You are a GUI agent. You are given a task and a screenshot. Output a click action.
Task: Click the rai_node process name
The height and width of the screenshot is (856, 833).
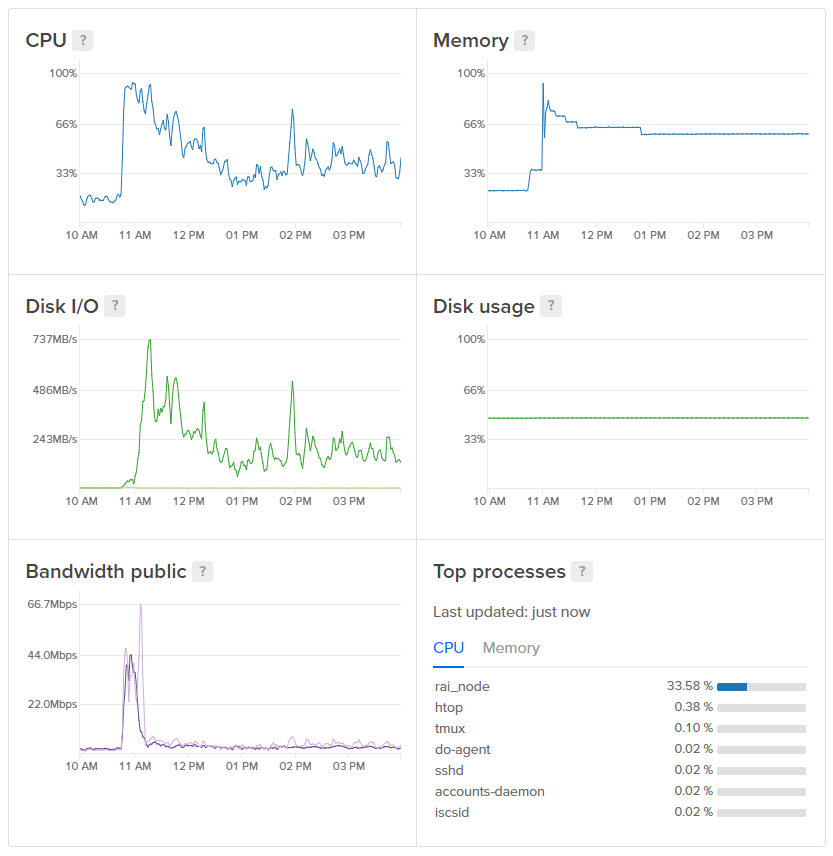click(x=462, y=686)
